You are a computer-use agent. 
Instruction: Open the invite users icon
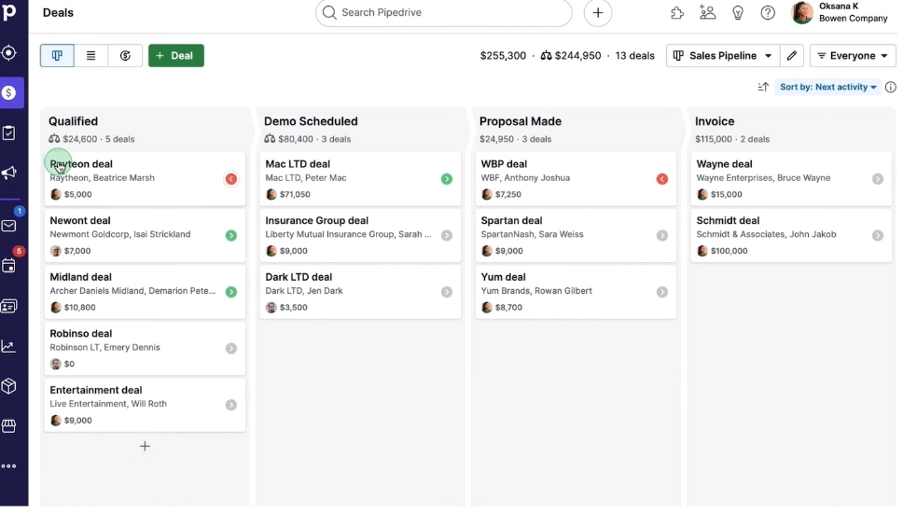coord(707,13)
